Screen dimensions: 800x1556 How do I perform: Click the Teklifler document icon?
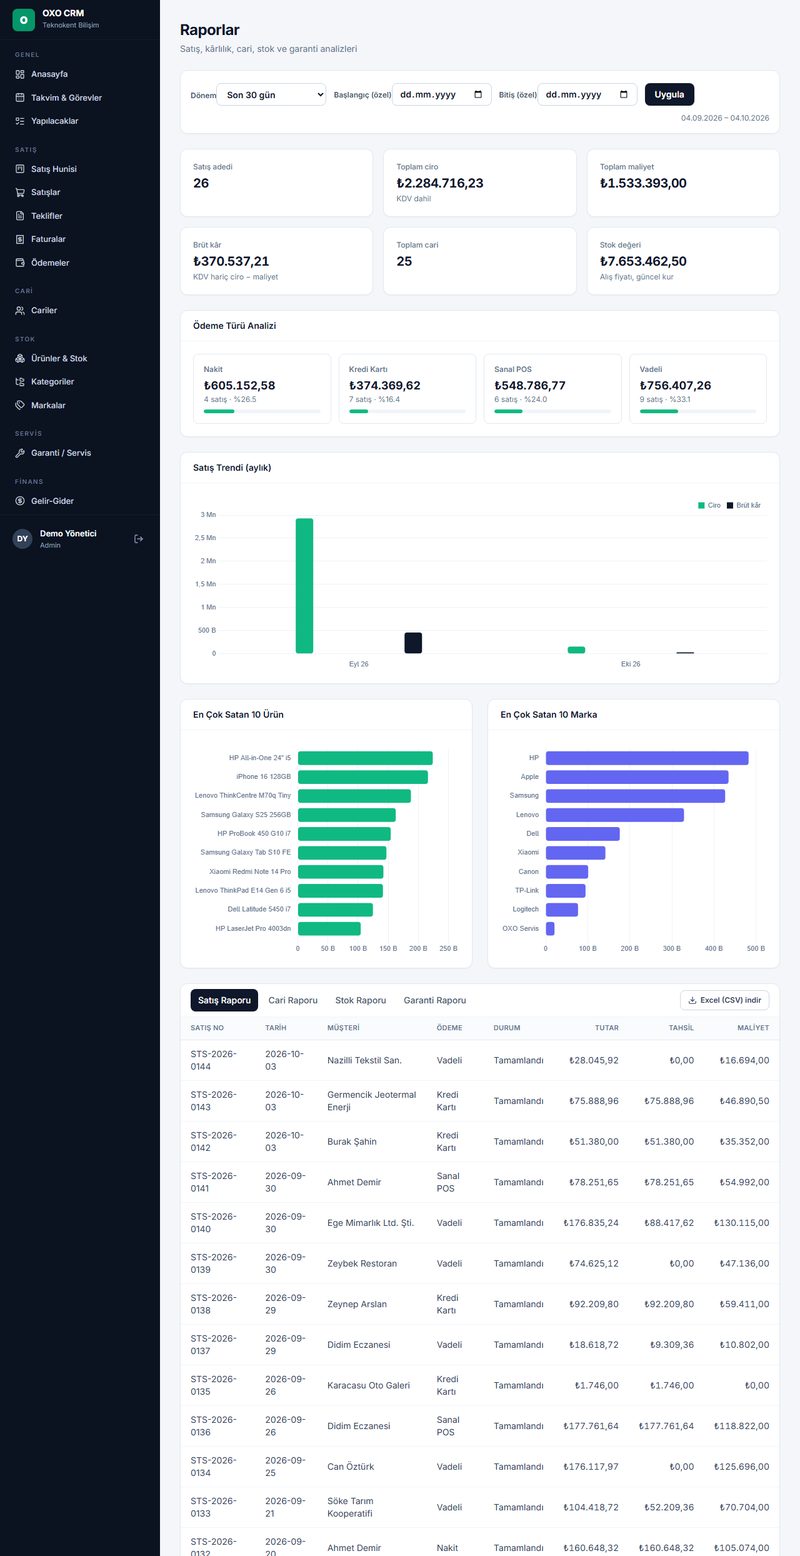[20, 216]
